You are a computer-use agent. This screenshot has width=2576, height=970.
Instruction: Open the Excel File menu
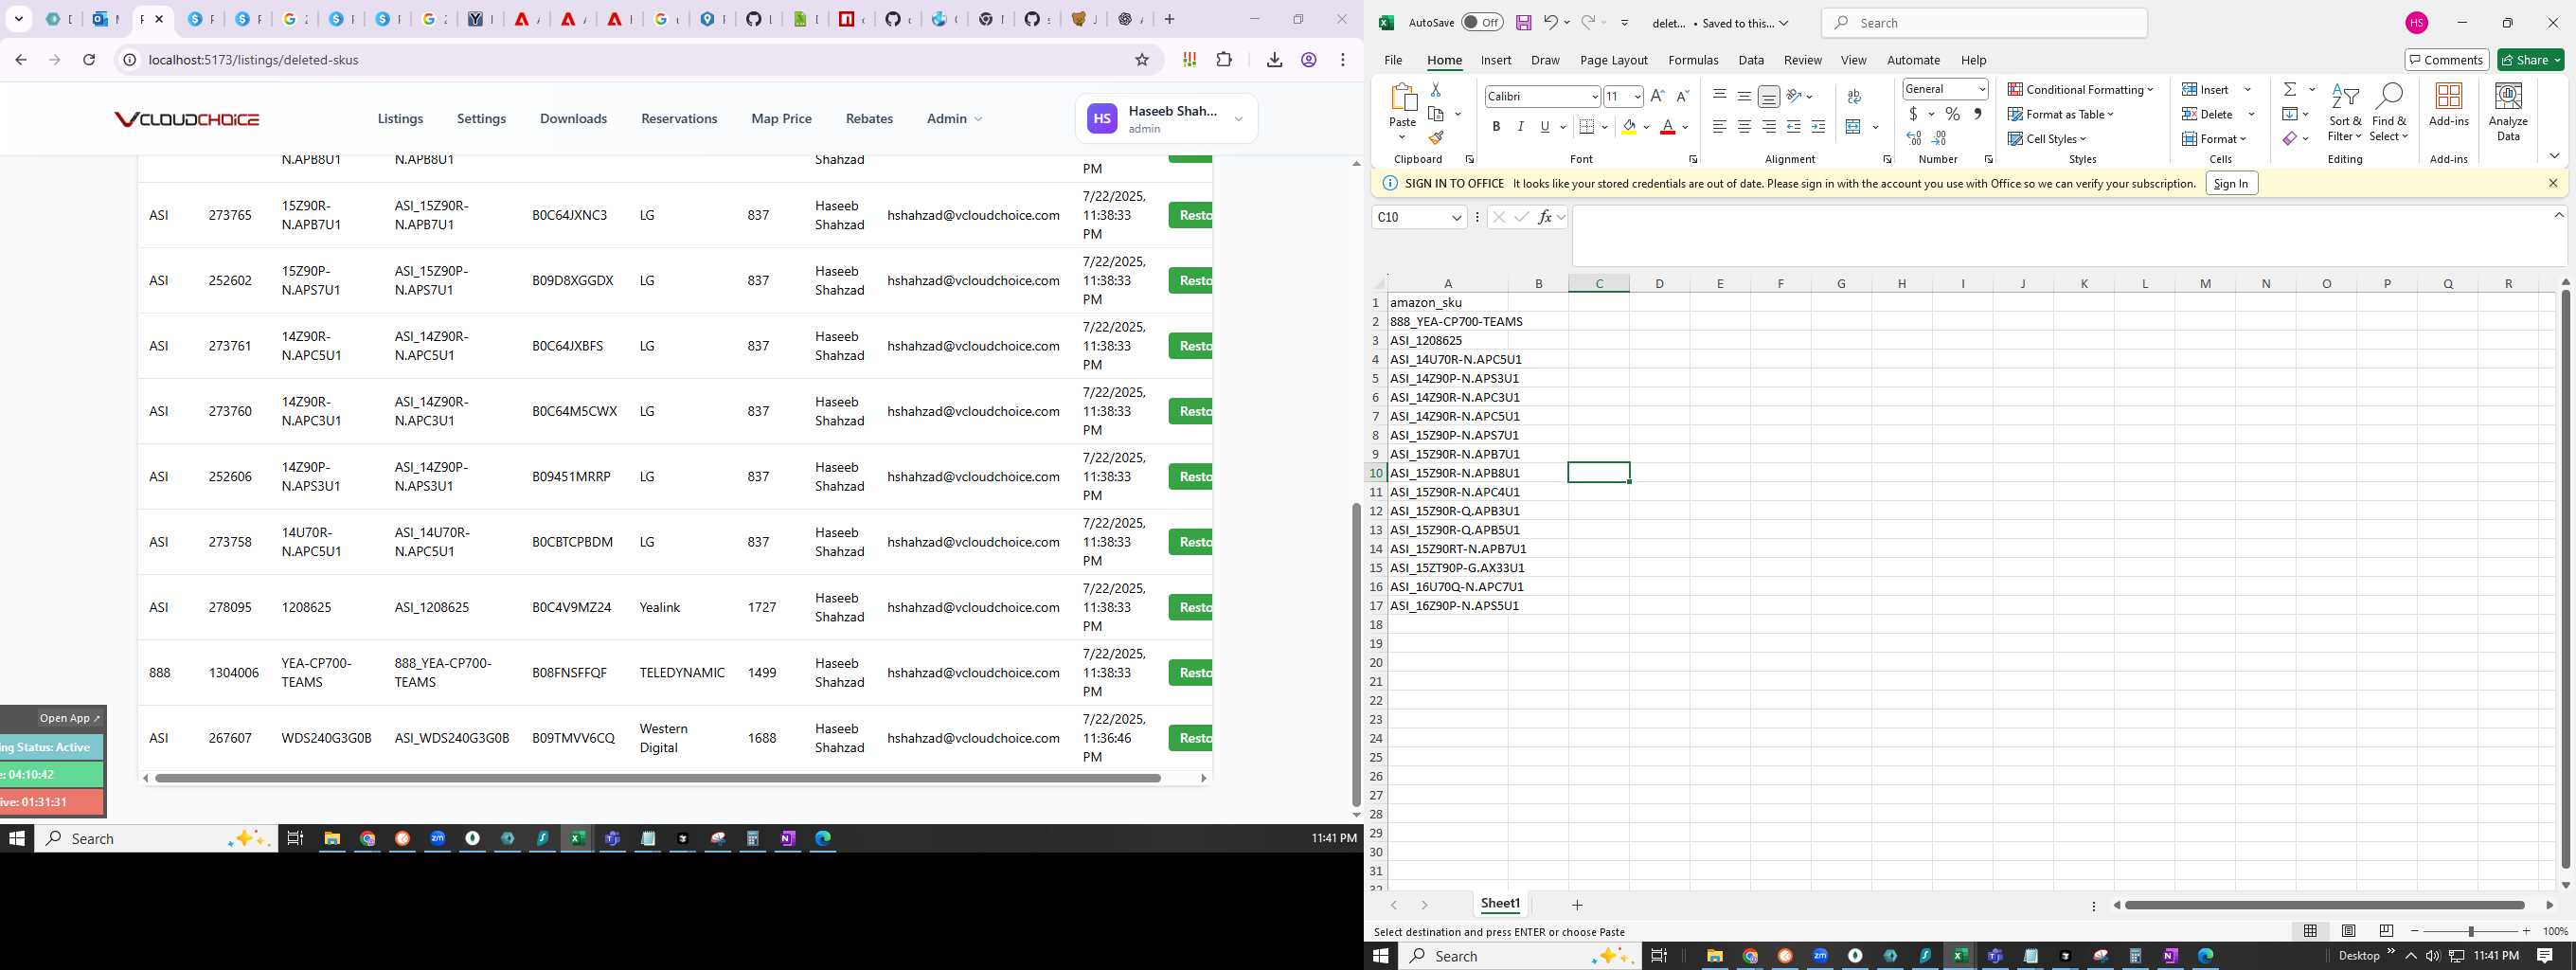coord(1393,60)
